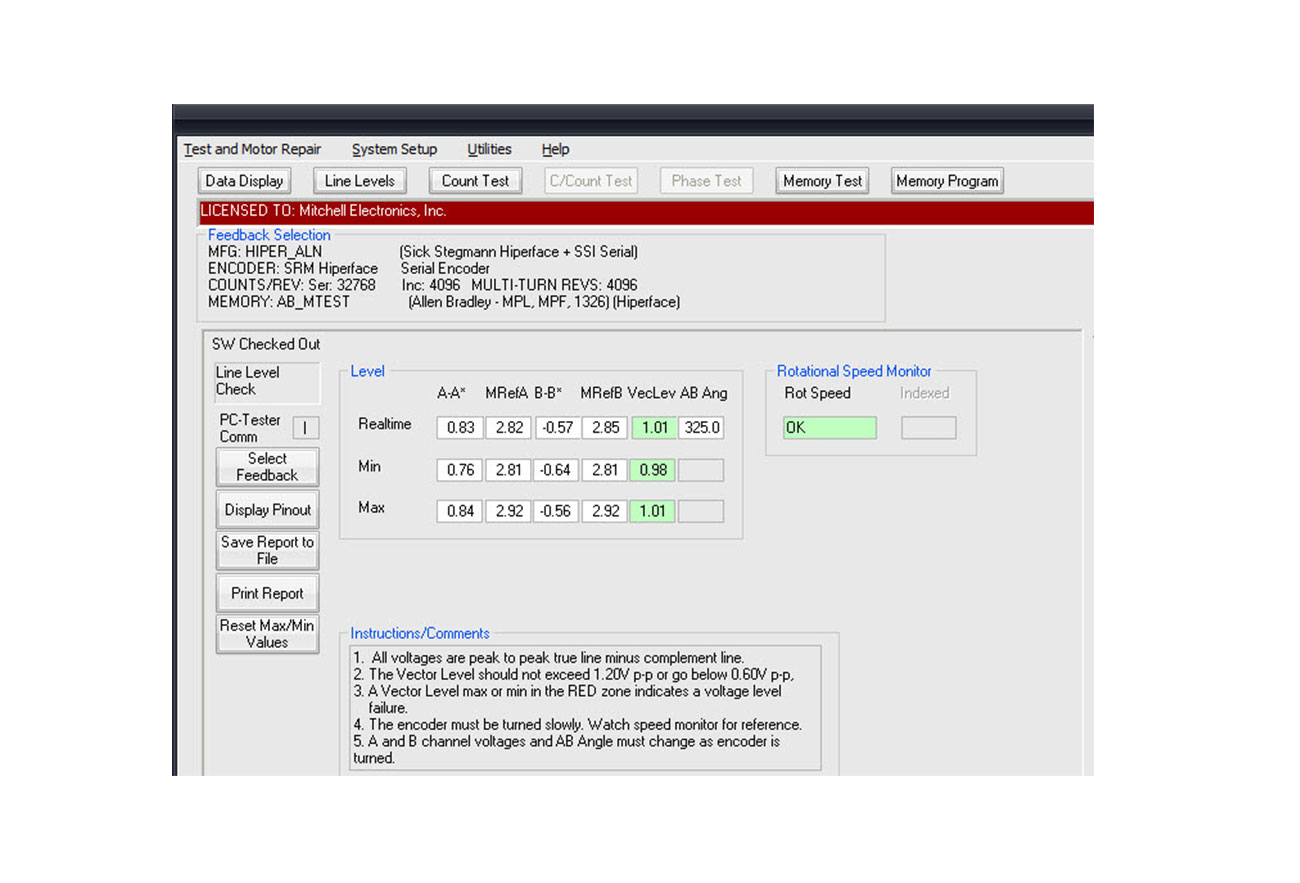Click the green Min VecLev 0.98 field
The width and height of the screenshot is (1300, 883).
[x=653, y=470]
